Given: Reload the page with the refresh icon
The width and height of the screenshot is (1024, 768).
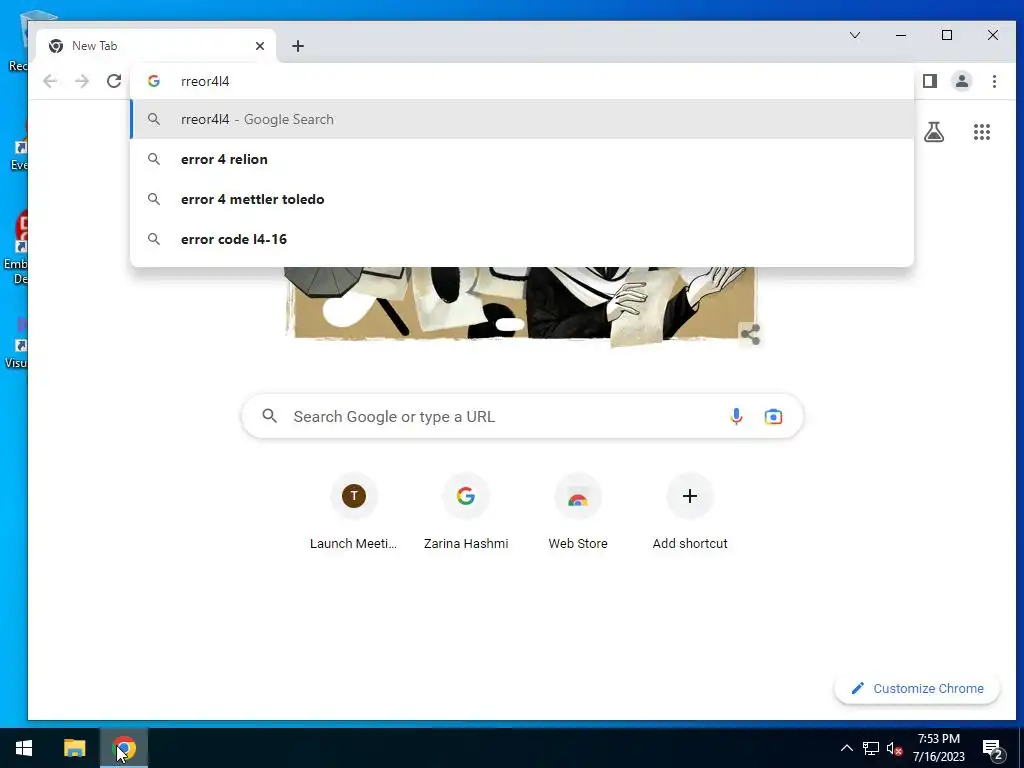Looking at the screenshot, I should pos(114,81).
